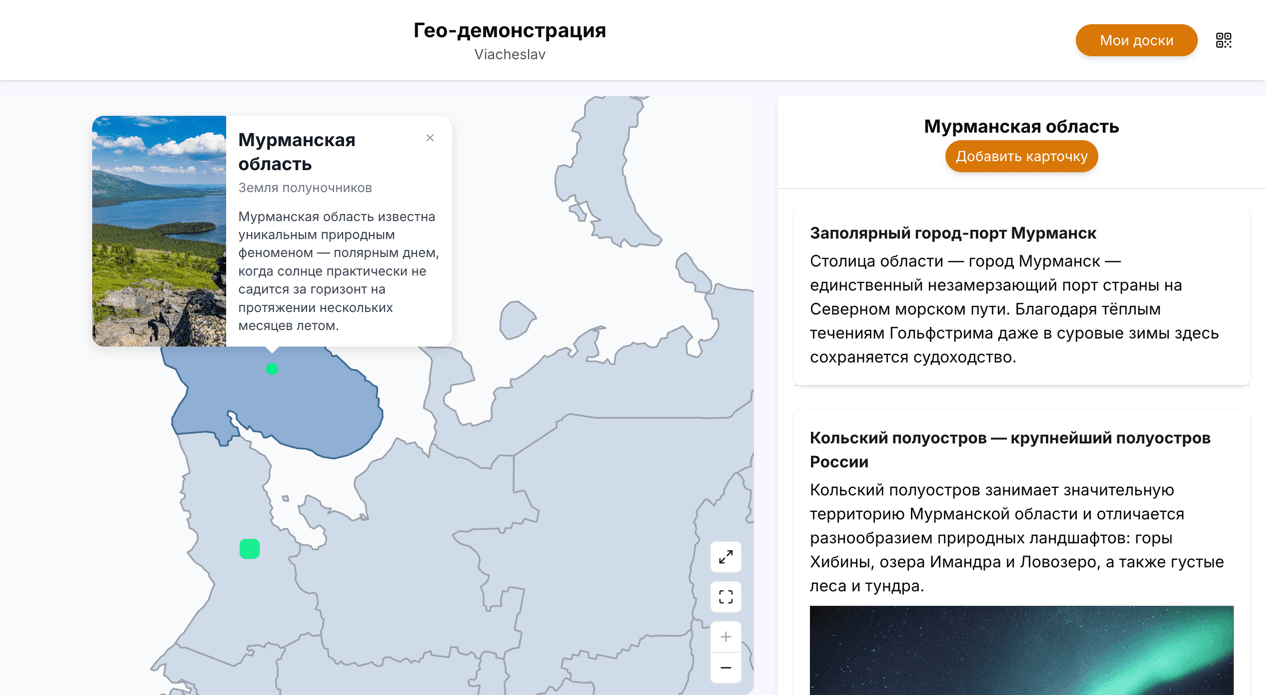The height and width of the screenshot is (695, 1266).
Task: Open the Заполярный город-порт Мурманск card
Action: [x=953, y=233]
